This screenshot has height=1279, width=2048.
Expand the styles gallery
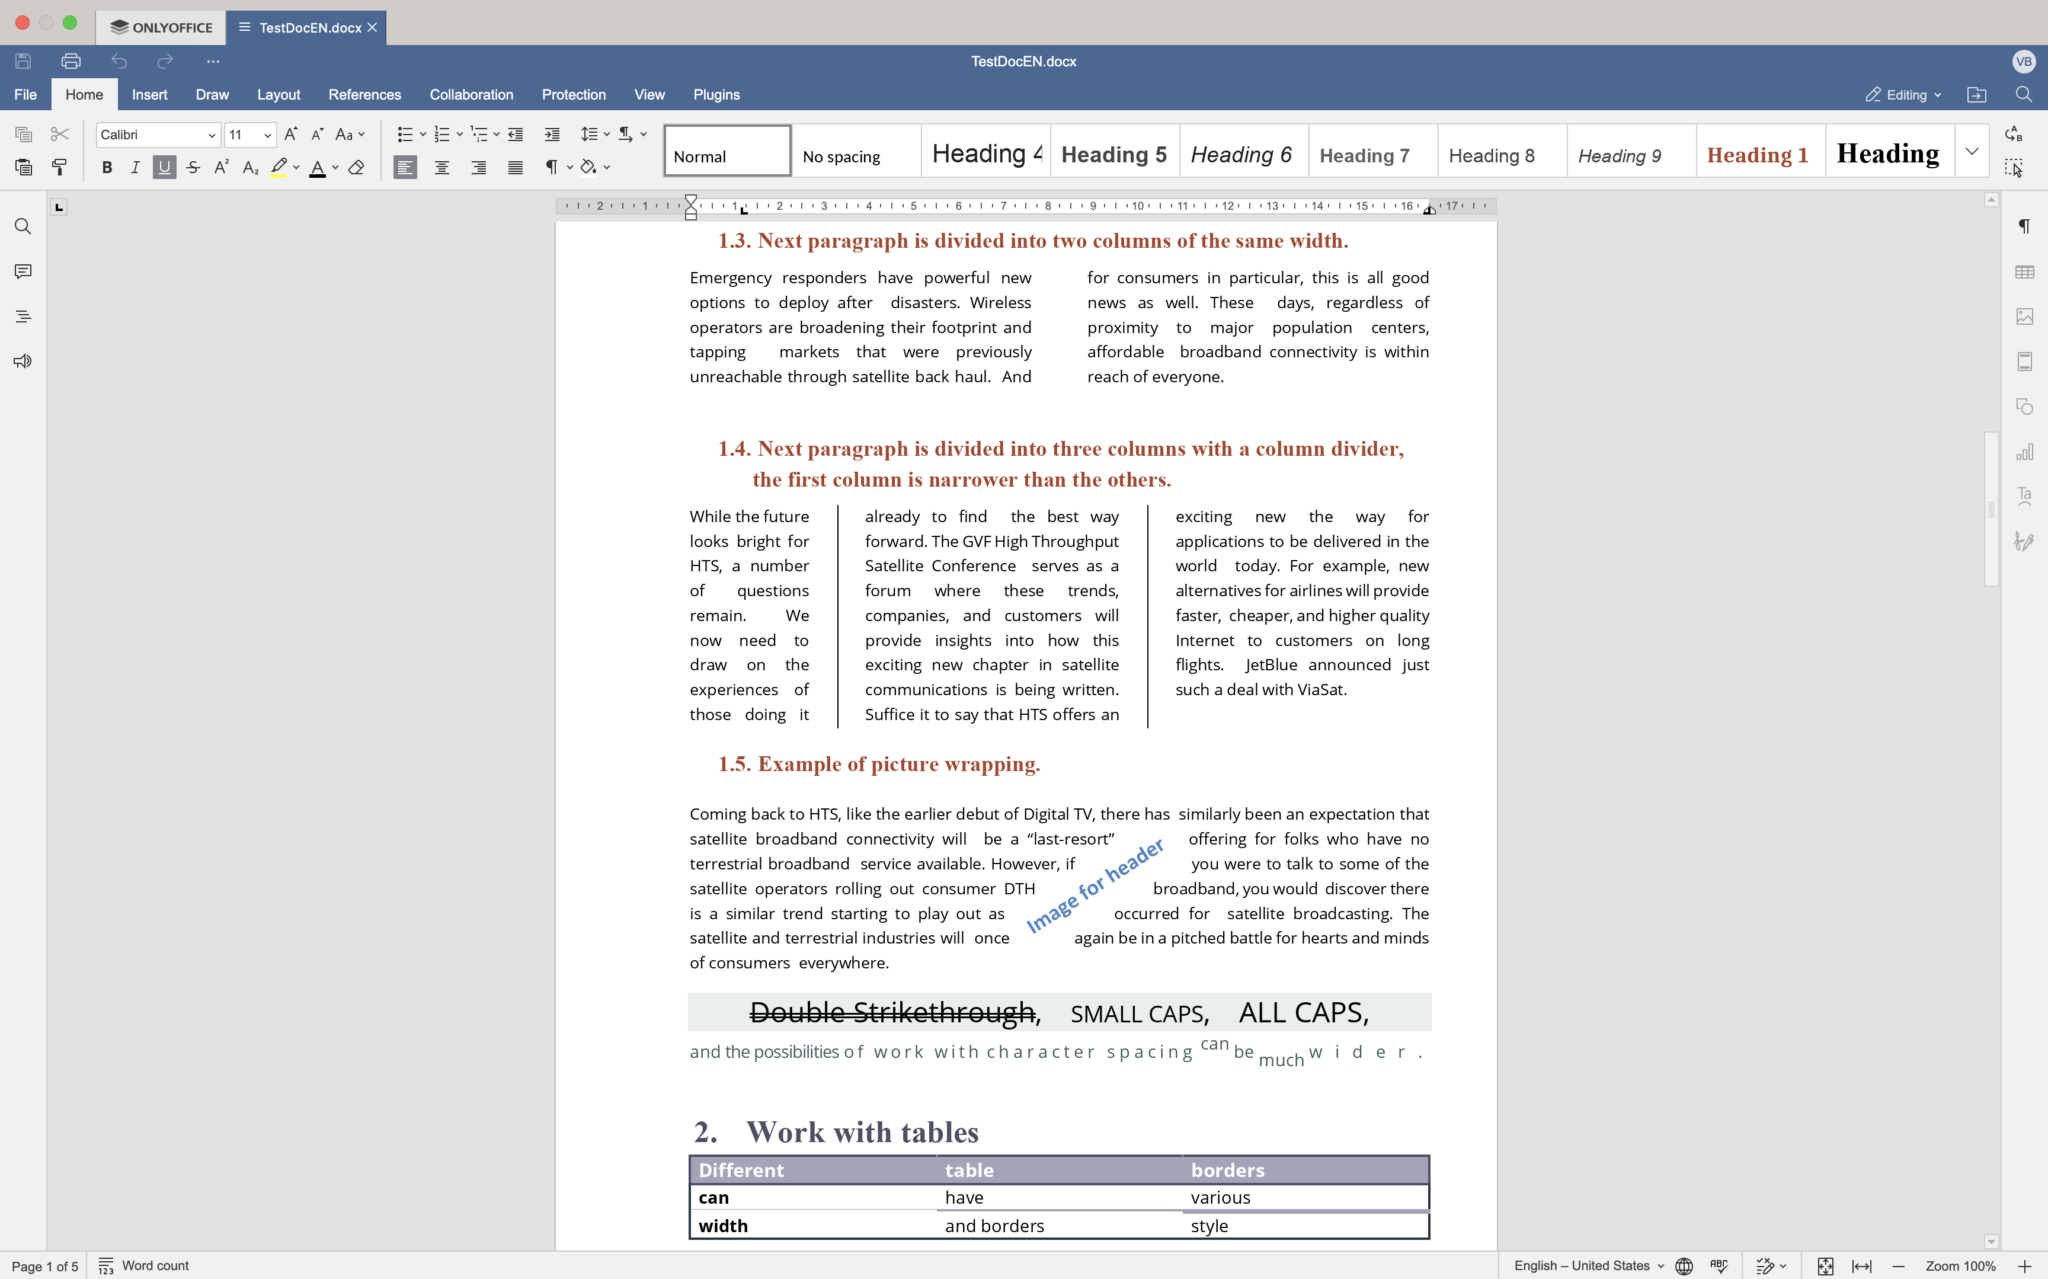click(1970, 150)
